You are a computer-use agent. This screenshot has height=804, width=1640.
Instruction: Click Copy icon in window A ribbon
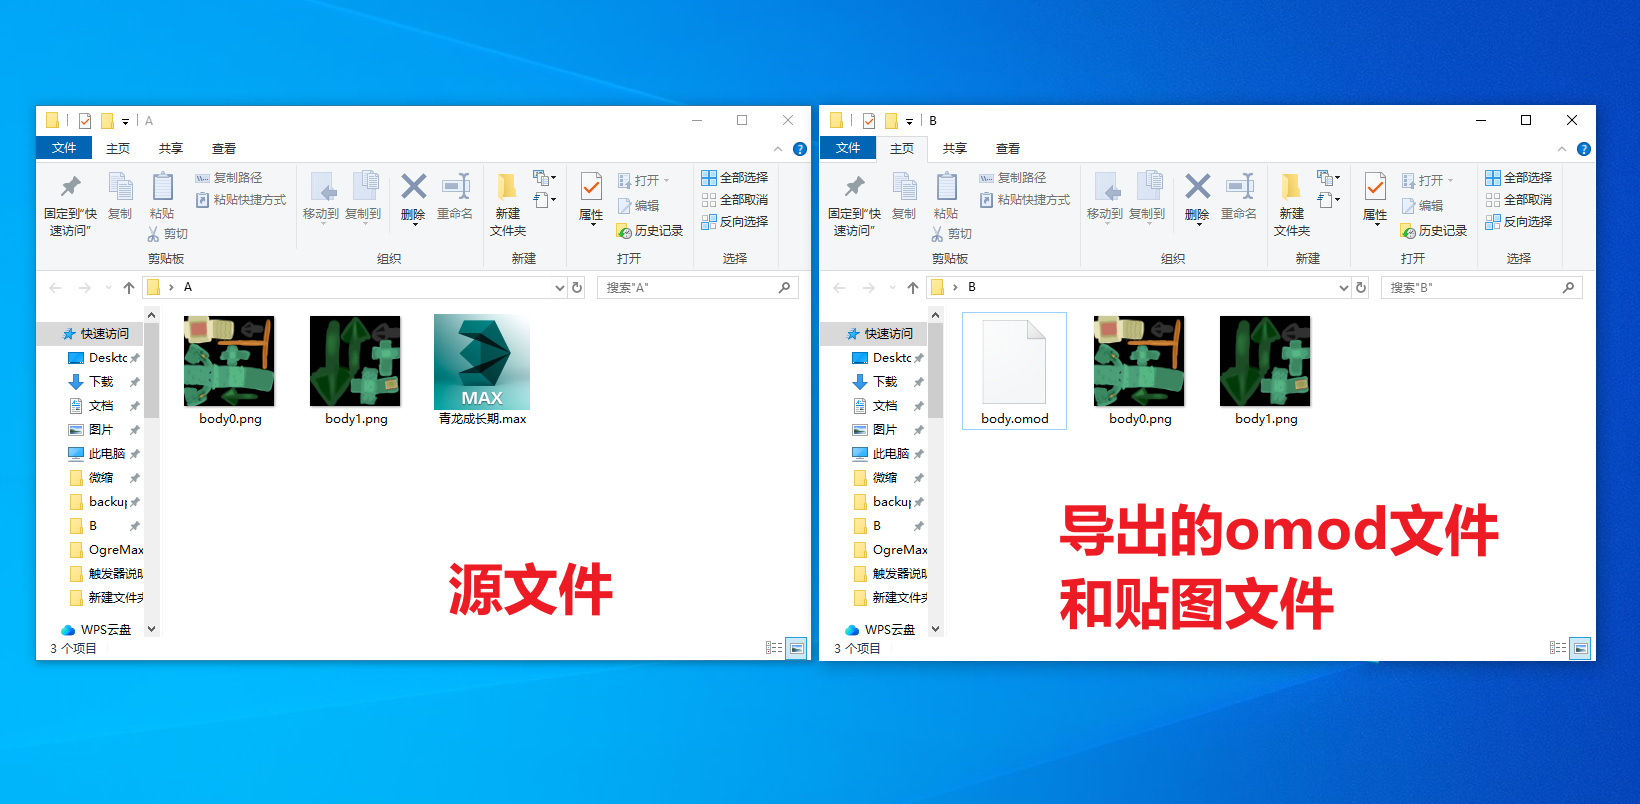click(x=120, y=196)
